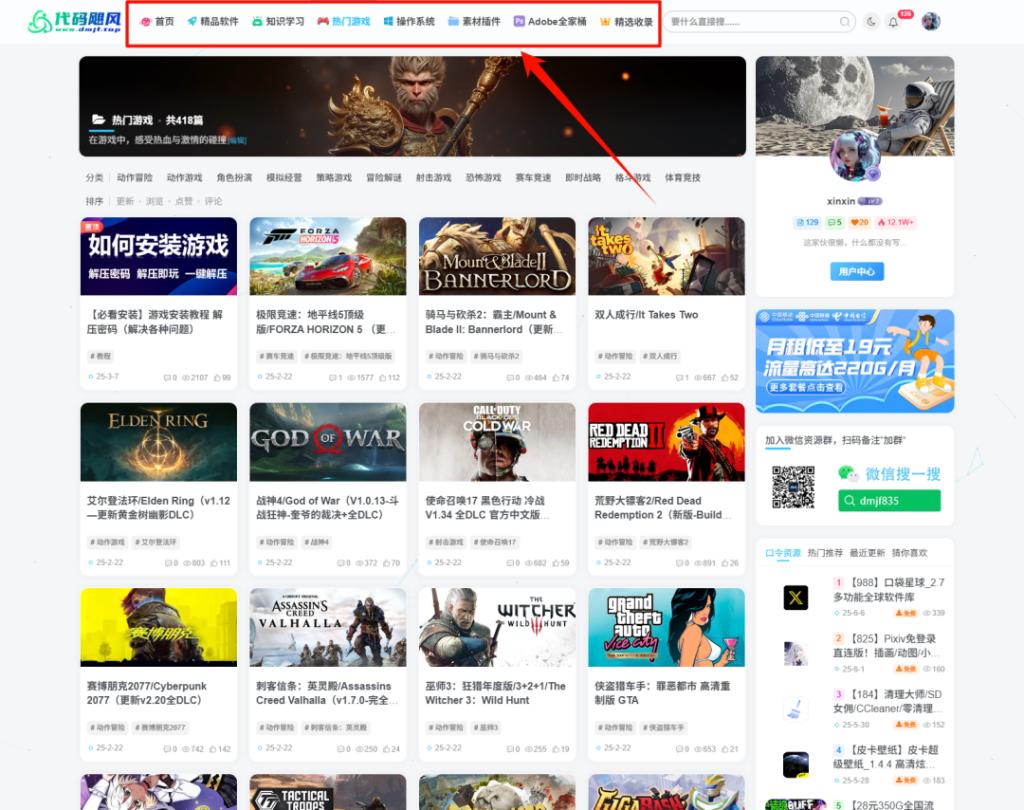The height and width of the screenshot is (810, 1024).
Task: Sort posts by 浏览
Action: (154, 201)
